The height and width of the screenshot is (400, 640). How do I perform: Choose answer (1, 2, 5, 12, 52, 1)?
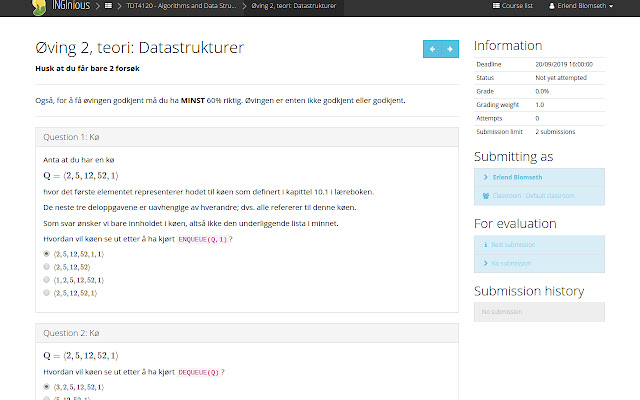point(46,280)
